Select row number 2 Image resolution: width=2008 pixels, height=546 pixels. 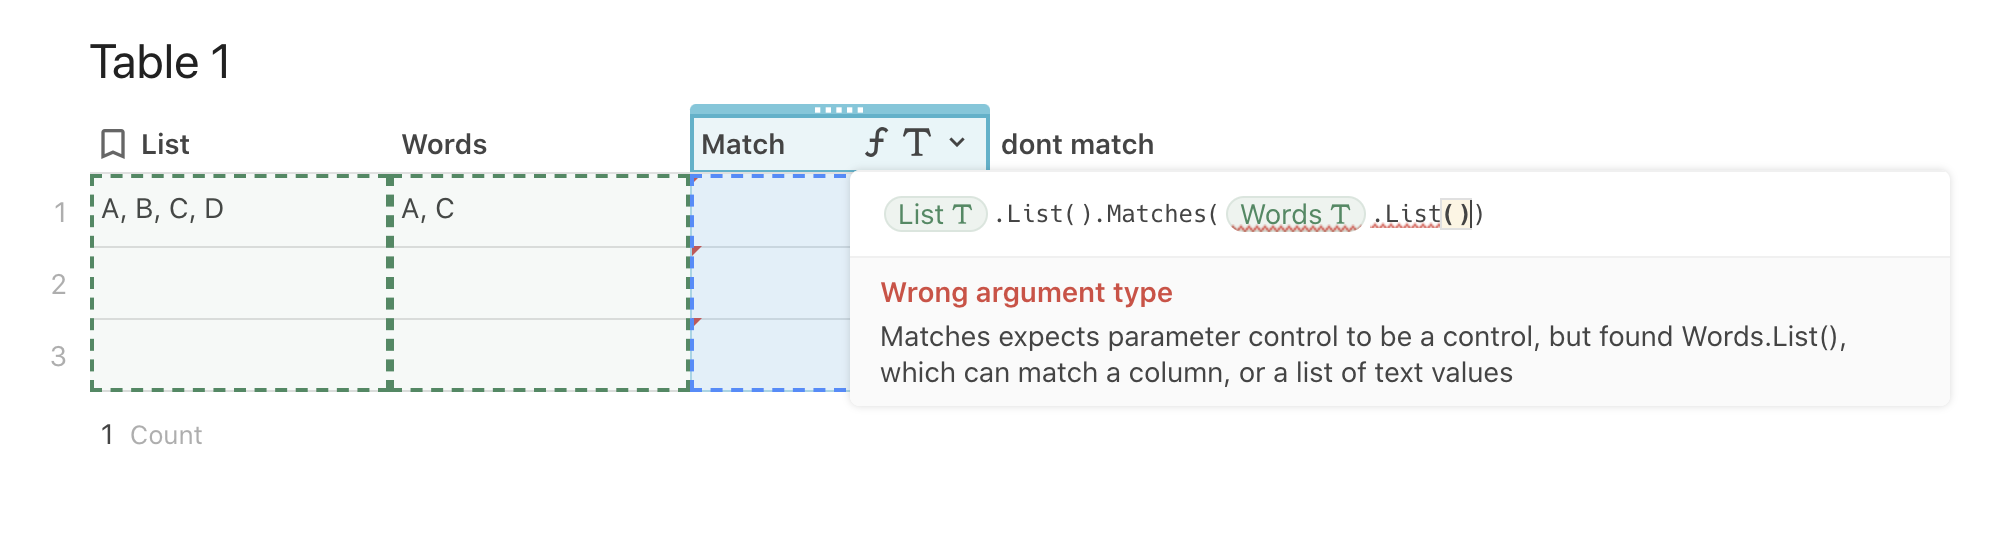click(59, 284)
